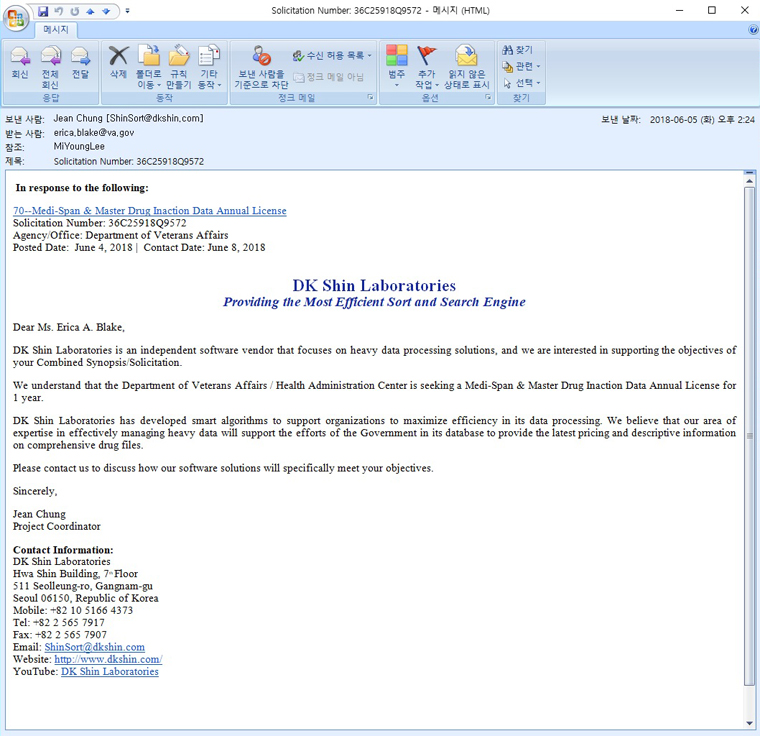
Task: Mark as unread (읽지 않은 상태로 표시)
Action: [x=466, y=67]
